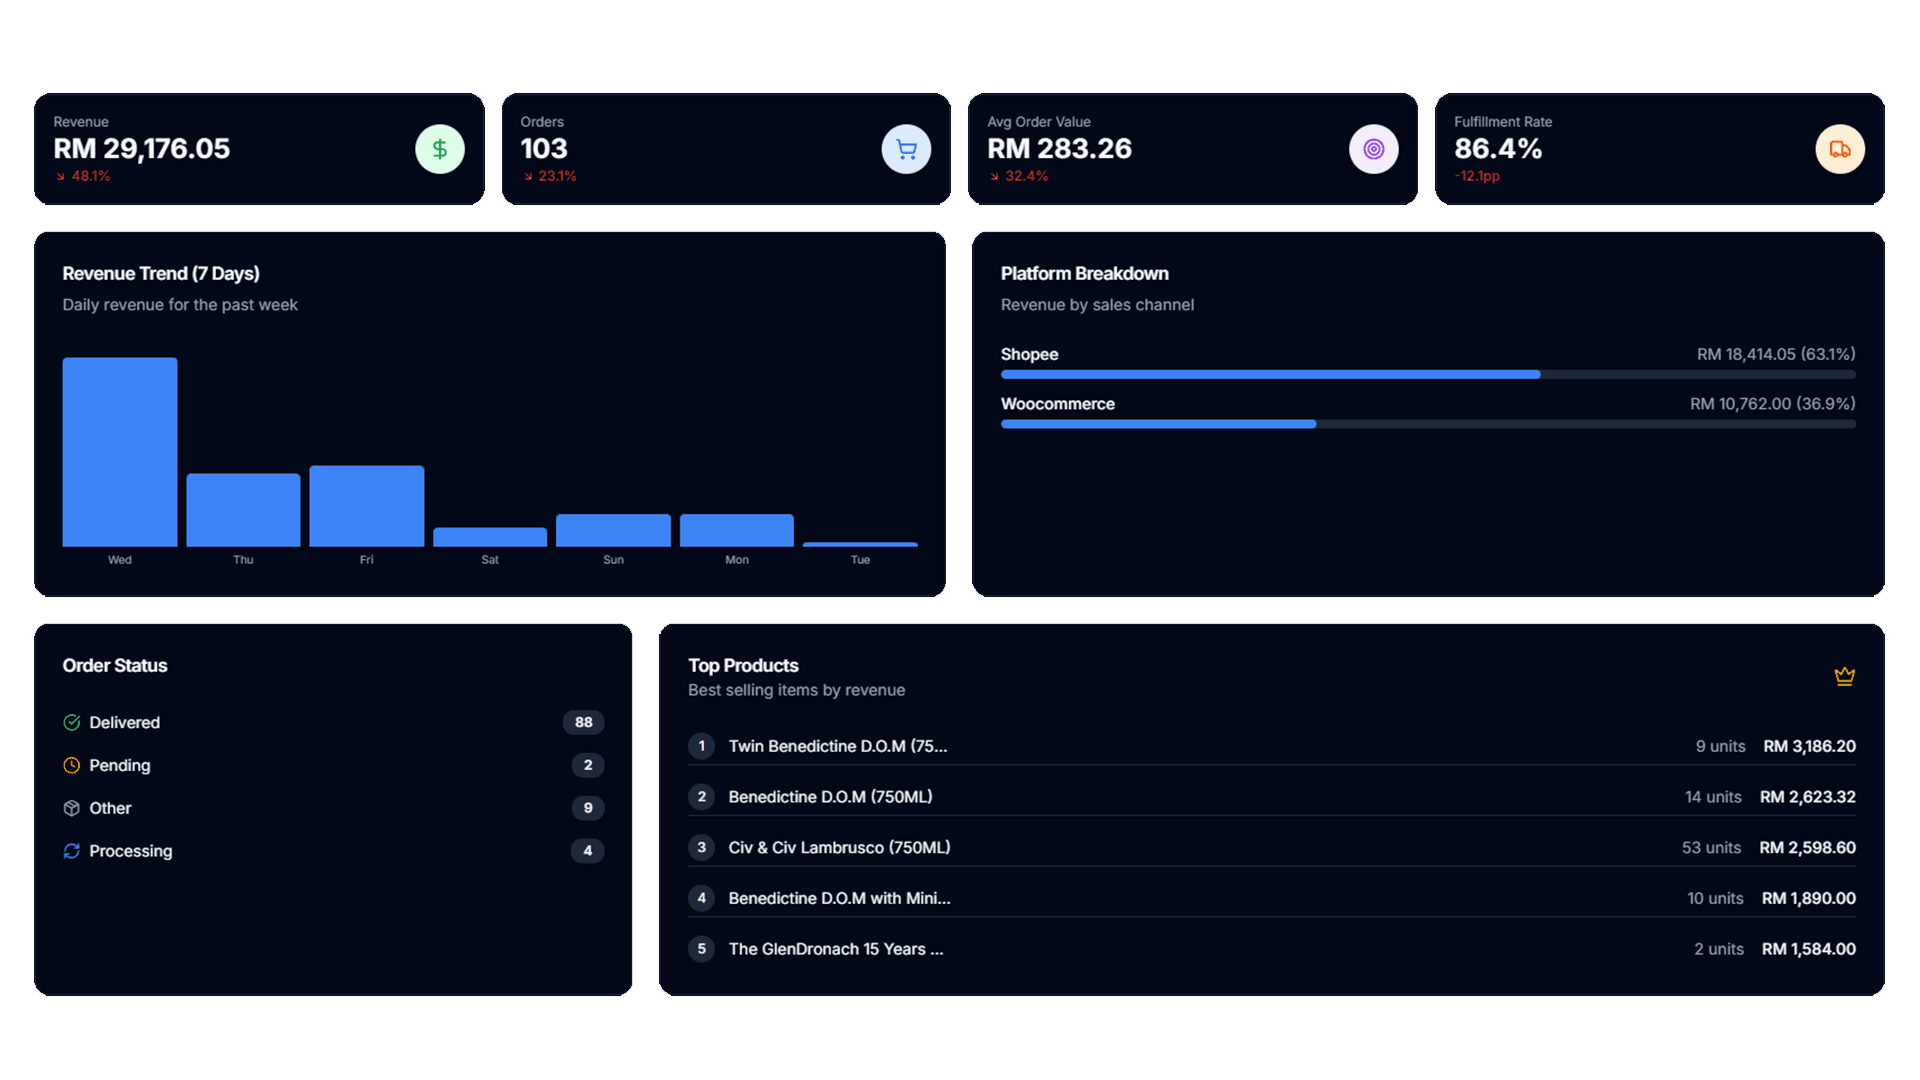Click the Delivered count badge 88
The height and width of the screenshot is (1080, 1920).
584,722
